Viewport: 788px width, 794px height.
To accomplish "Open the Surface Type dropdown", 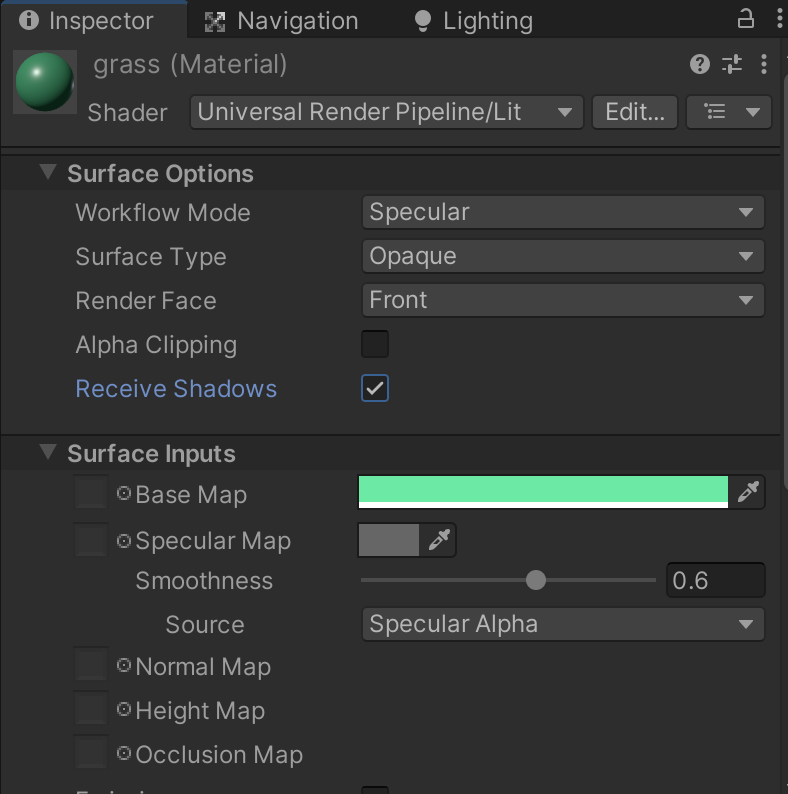I will pyautogui.click(x=563, y=256).
